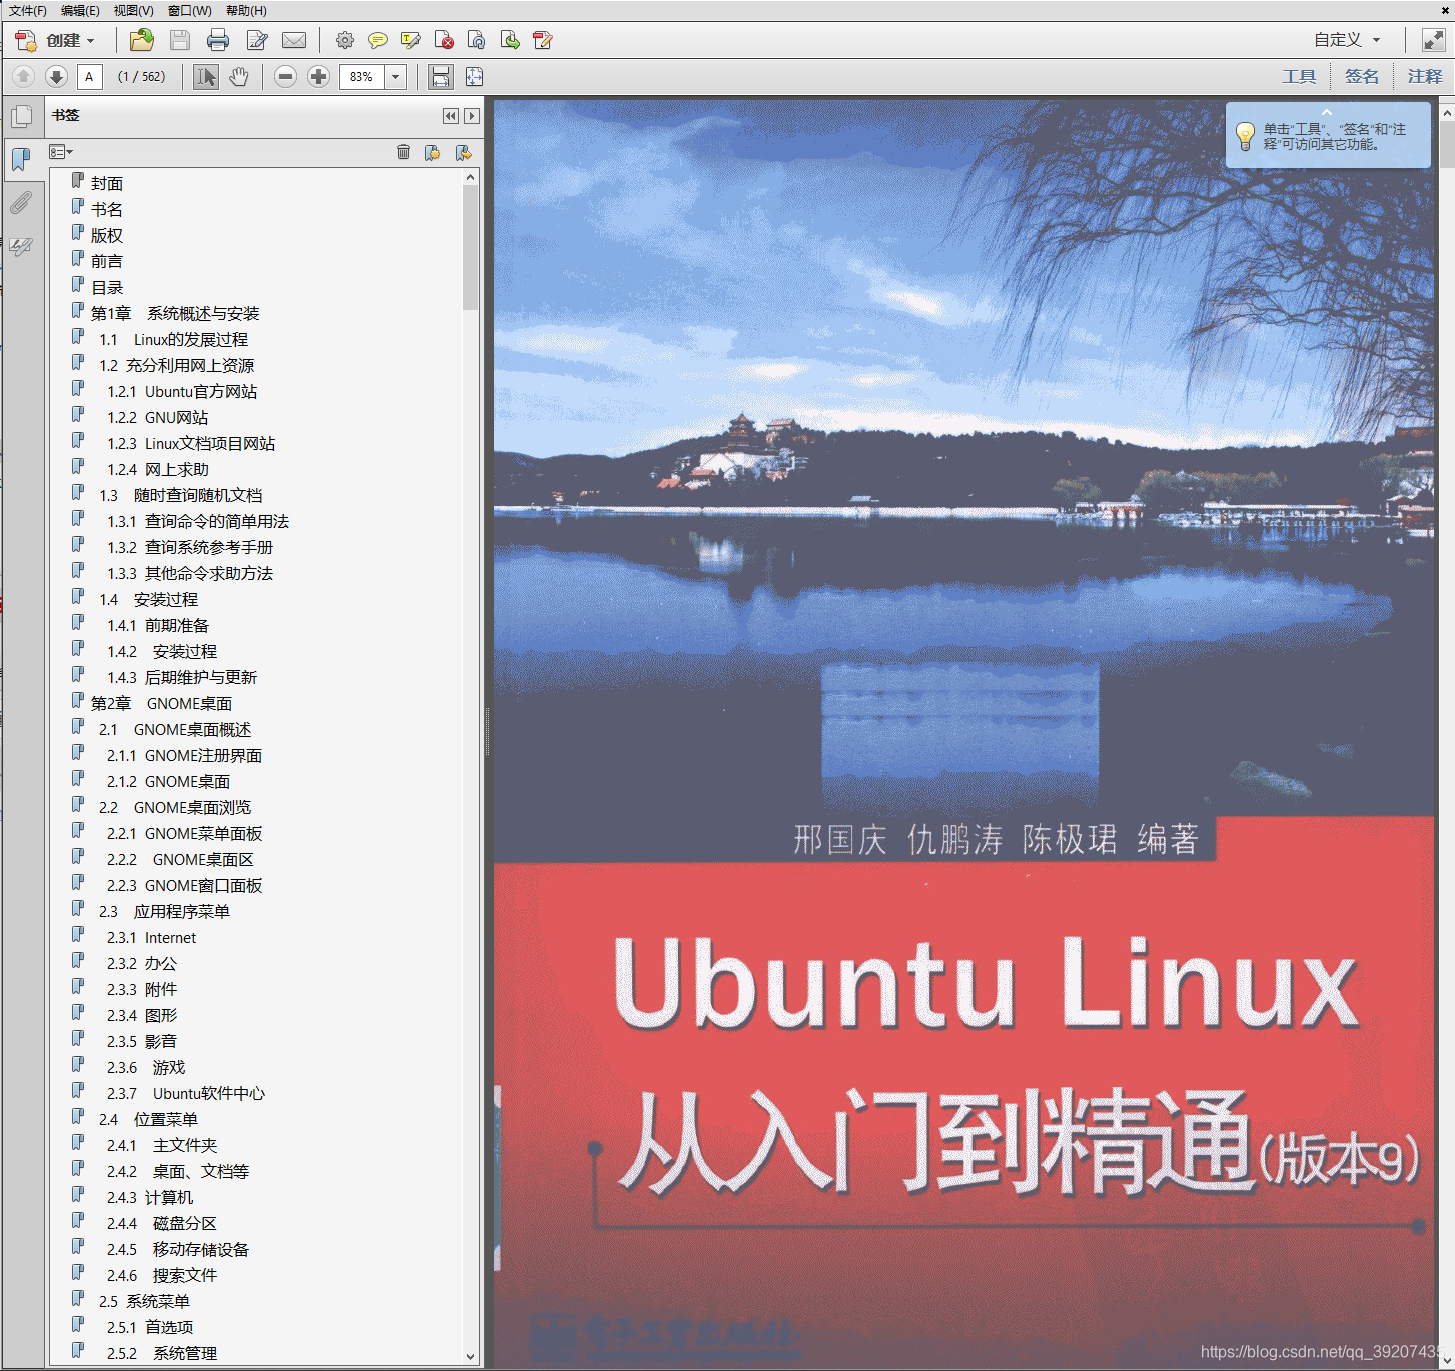Select the highlight text tool icon
Screen dimensions: 1455x1371
tap(411, 40)
